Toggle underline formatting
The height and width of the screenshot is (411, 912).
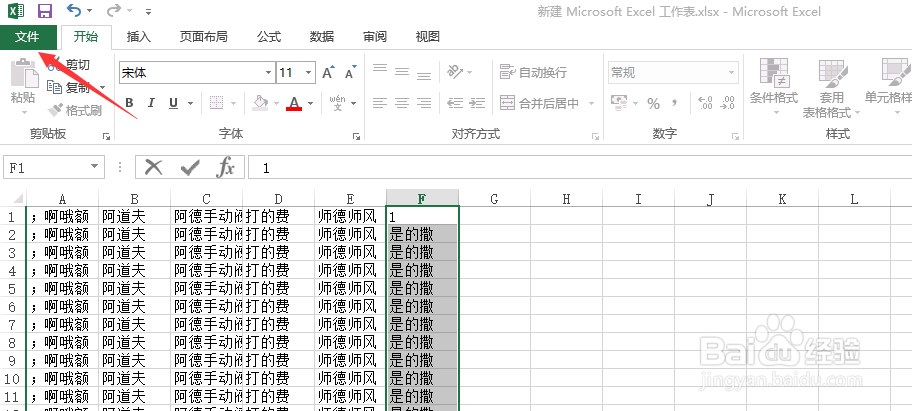tap(173, 103)
